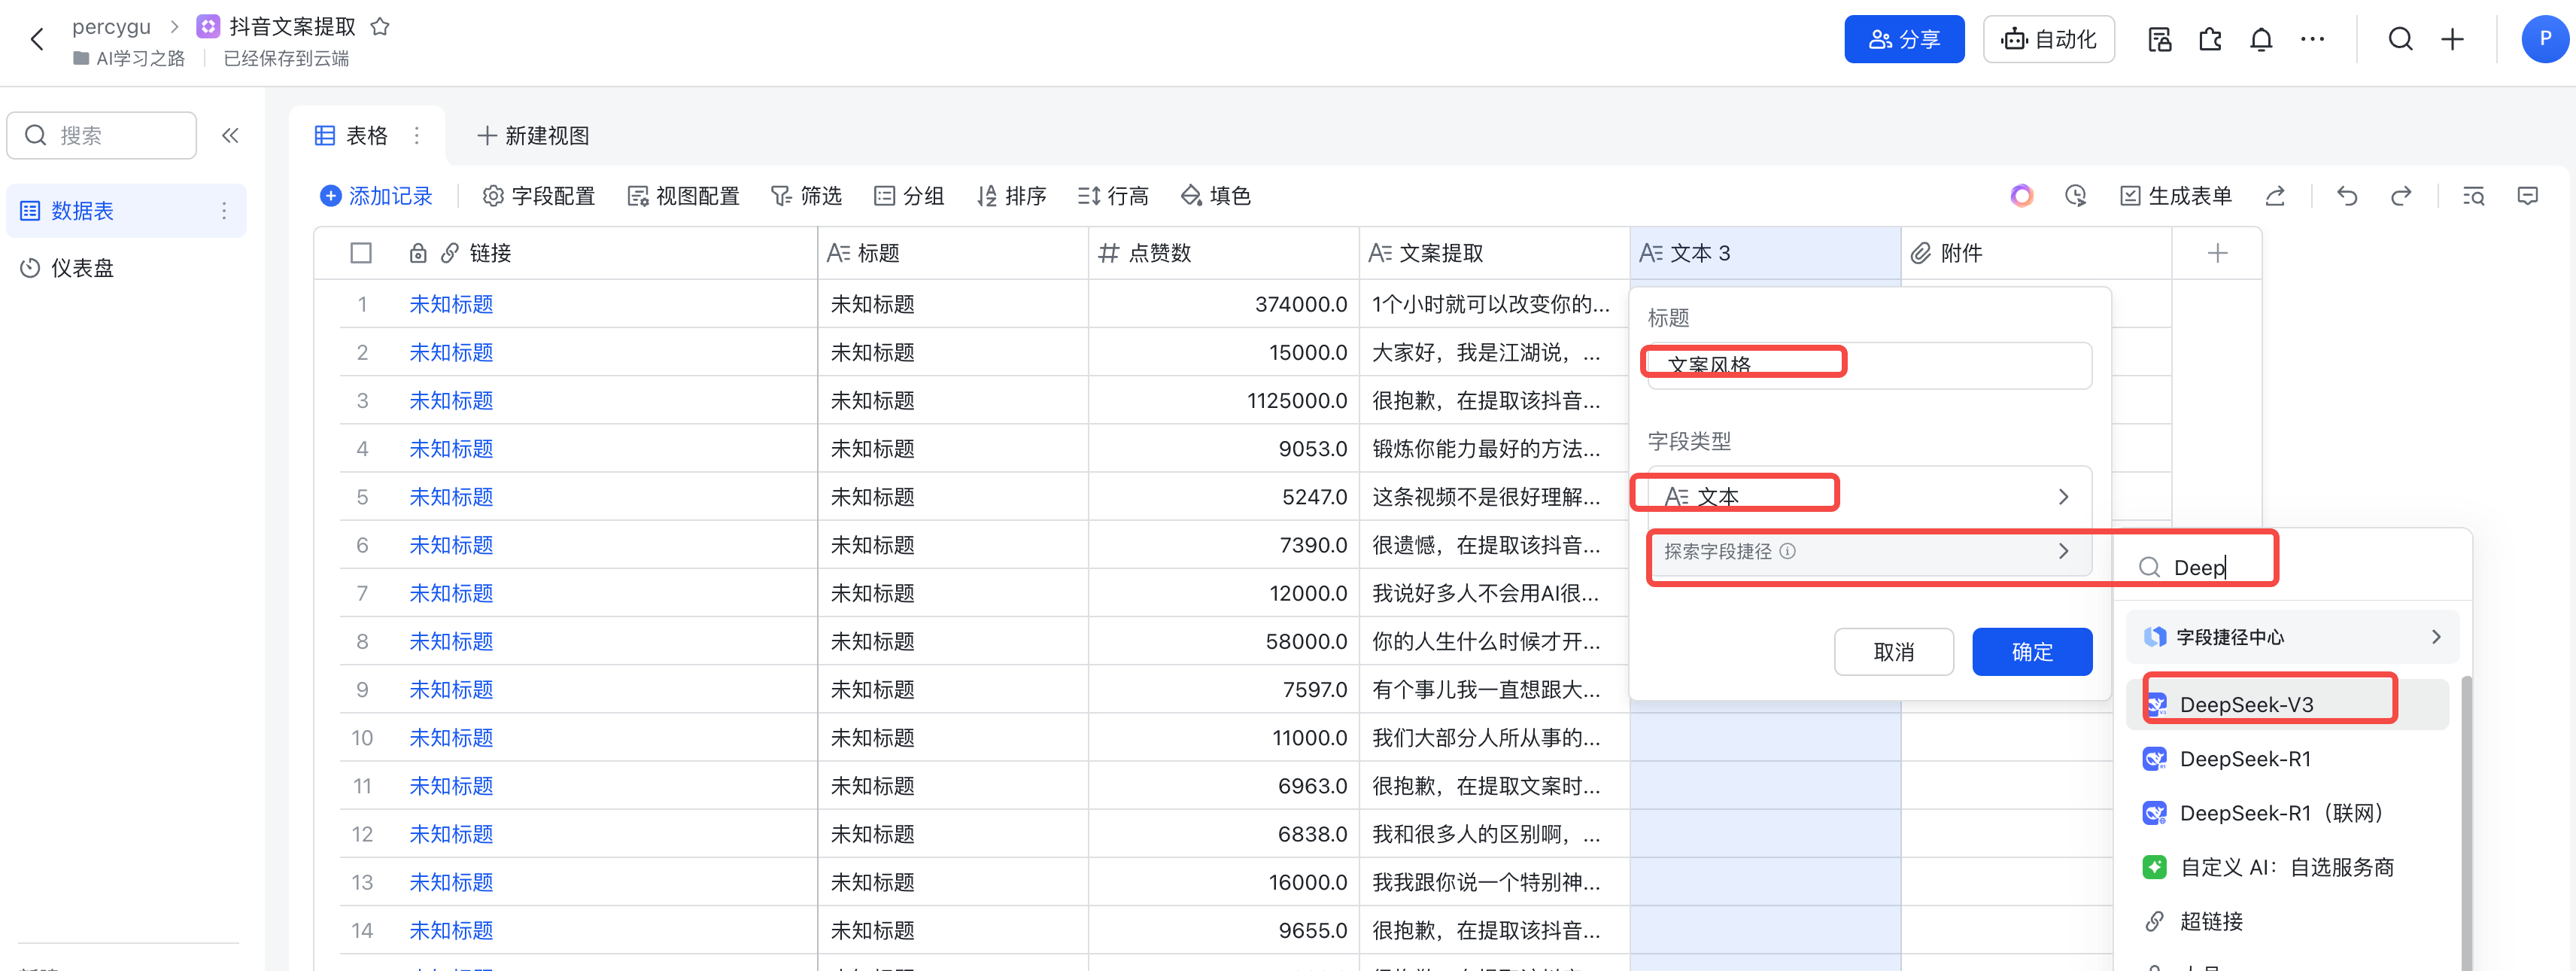Open the 字段类型 文本 dropdown
This screenshot has width=2576, height=971.
click(x=1869, y=496)
